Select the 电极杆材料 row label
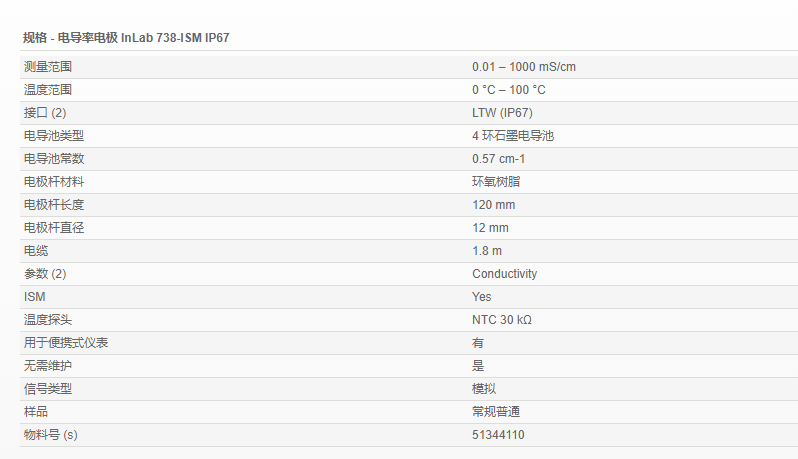Viewport: 798px width, 459px height. (x=54, y=182)
